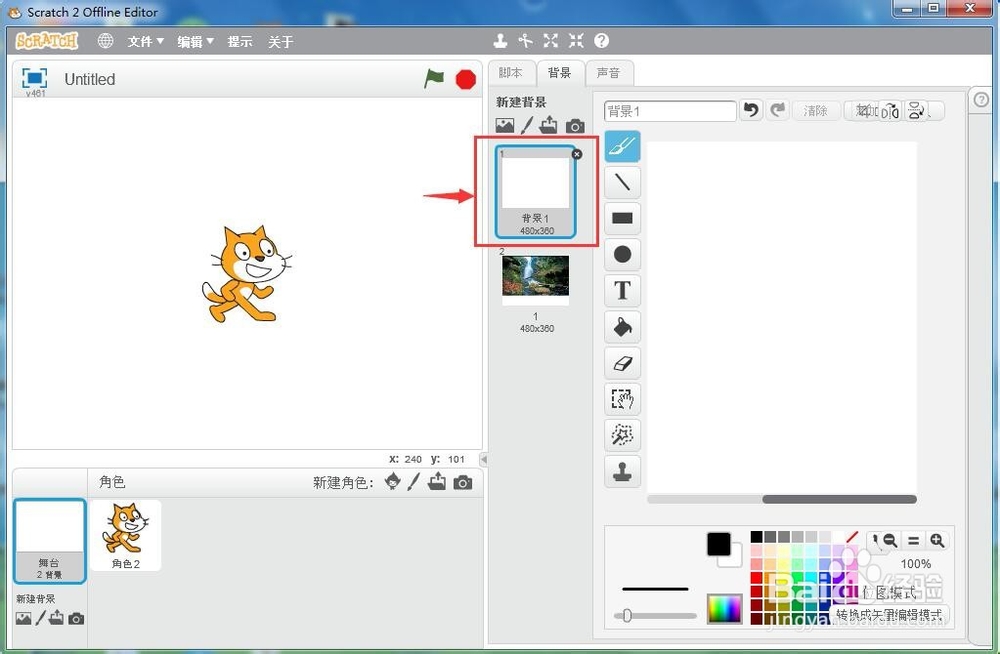1000x654 pixels.
Task: Upload backdrop from file in backdrops tab
Action: pyautogui.click(x=548, y=125)
